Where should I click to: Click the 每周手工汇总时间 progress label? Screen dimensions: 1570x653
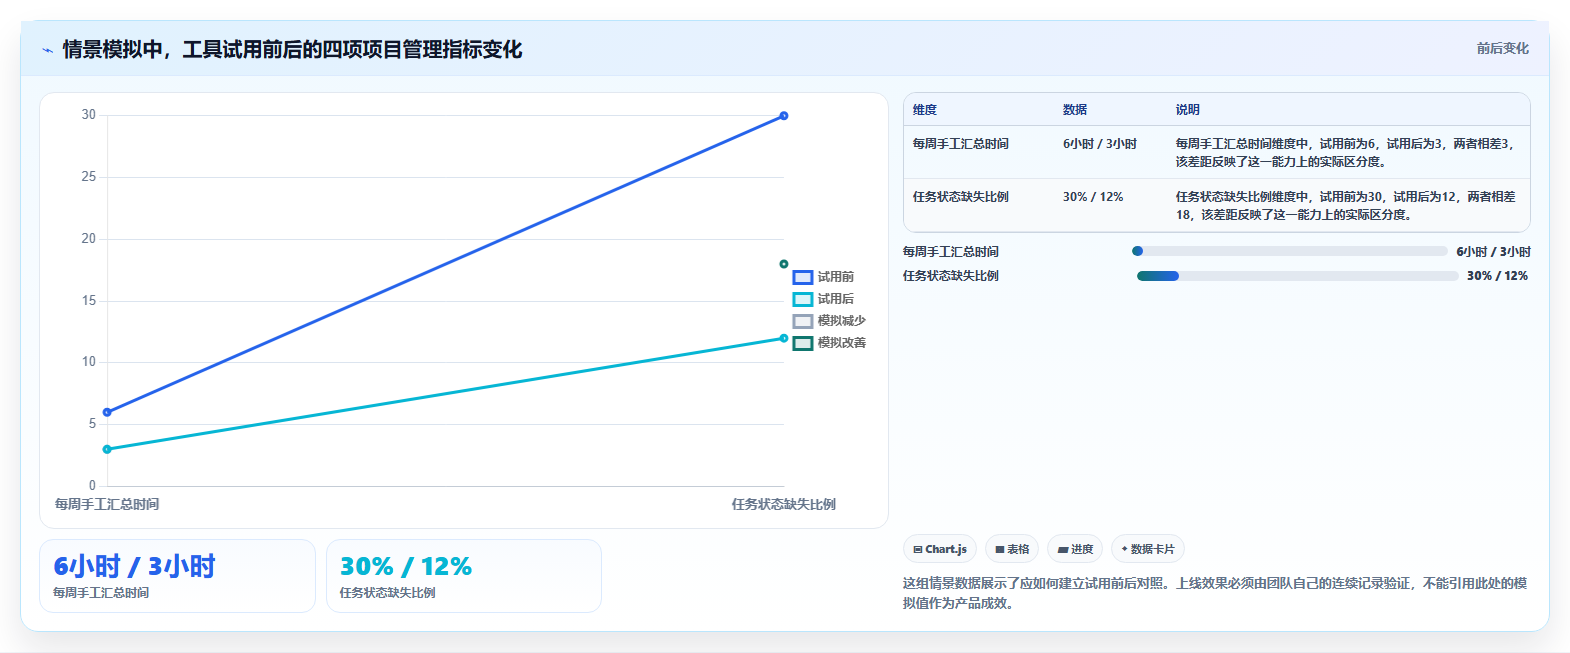[951, 252]
